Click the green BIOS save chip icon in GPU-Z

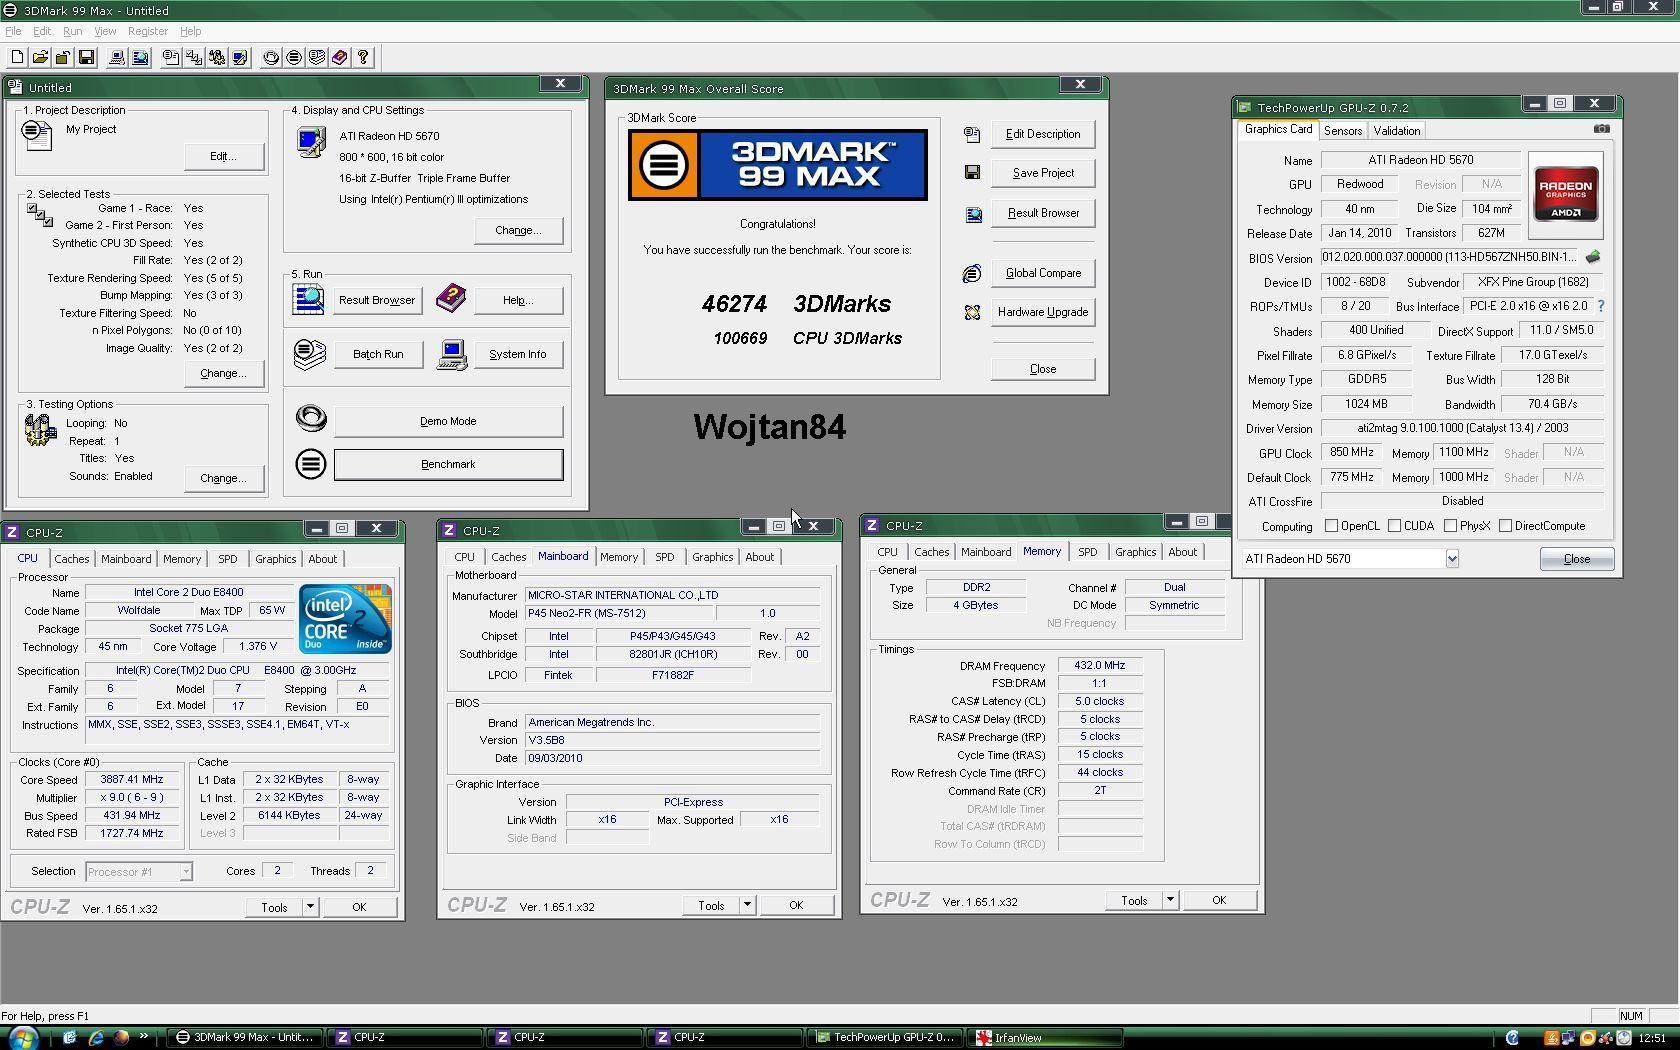1593,257
